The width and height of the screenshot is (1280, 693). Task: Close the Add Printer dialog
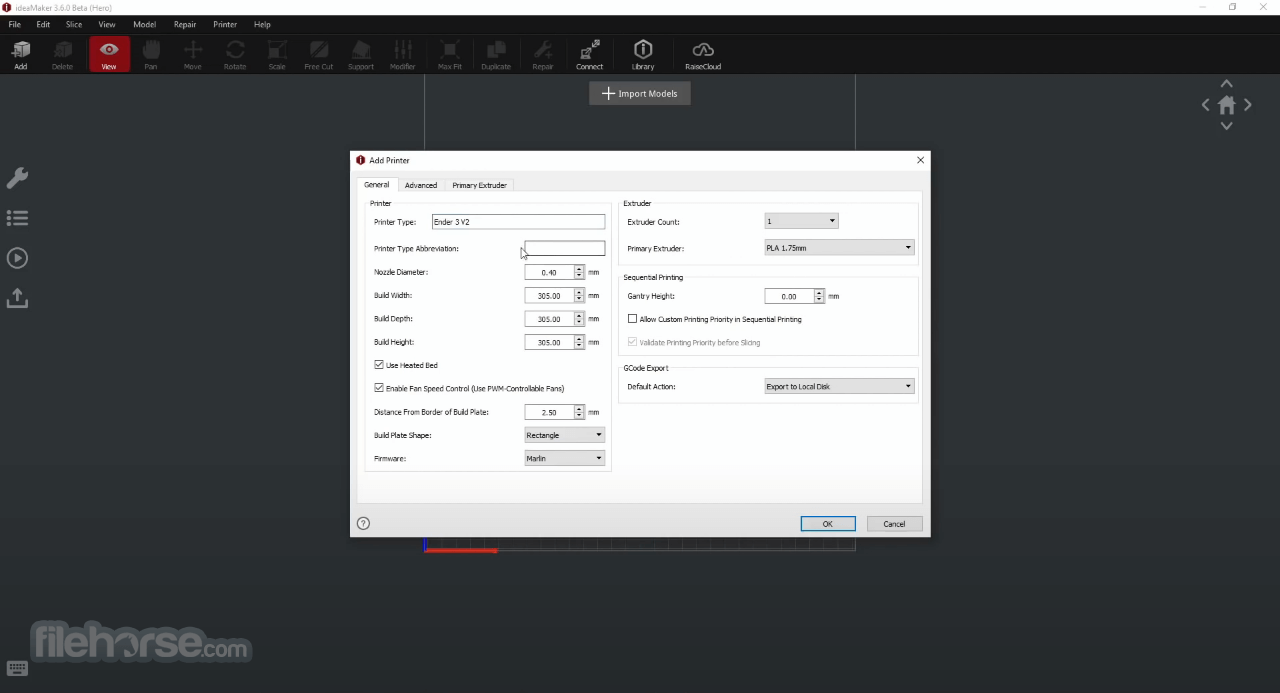coord(920,160)
